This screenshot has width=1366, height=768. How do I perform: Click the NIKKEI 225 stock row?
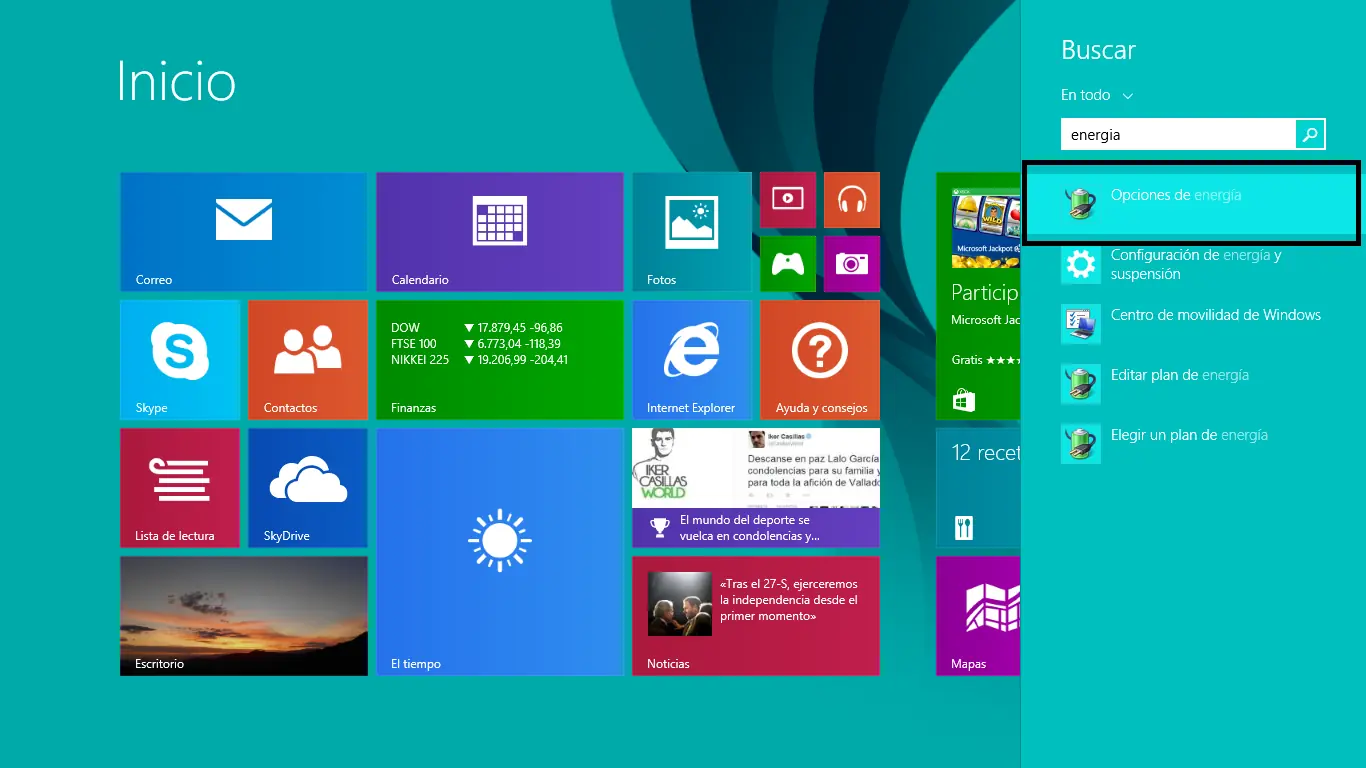pos(479,360)
